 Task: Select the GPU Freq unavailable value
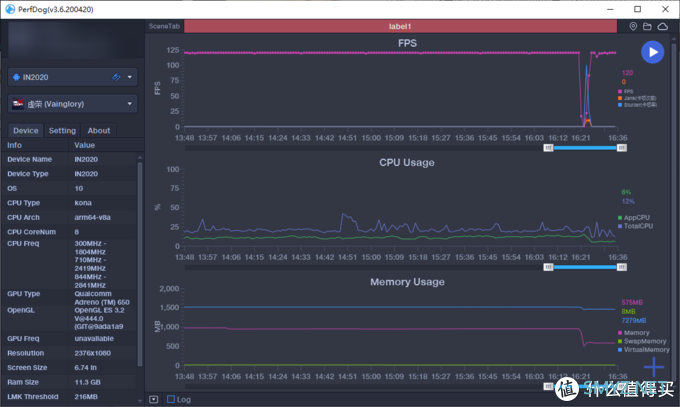(94, 338)
